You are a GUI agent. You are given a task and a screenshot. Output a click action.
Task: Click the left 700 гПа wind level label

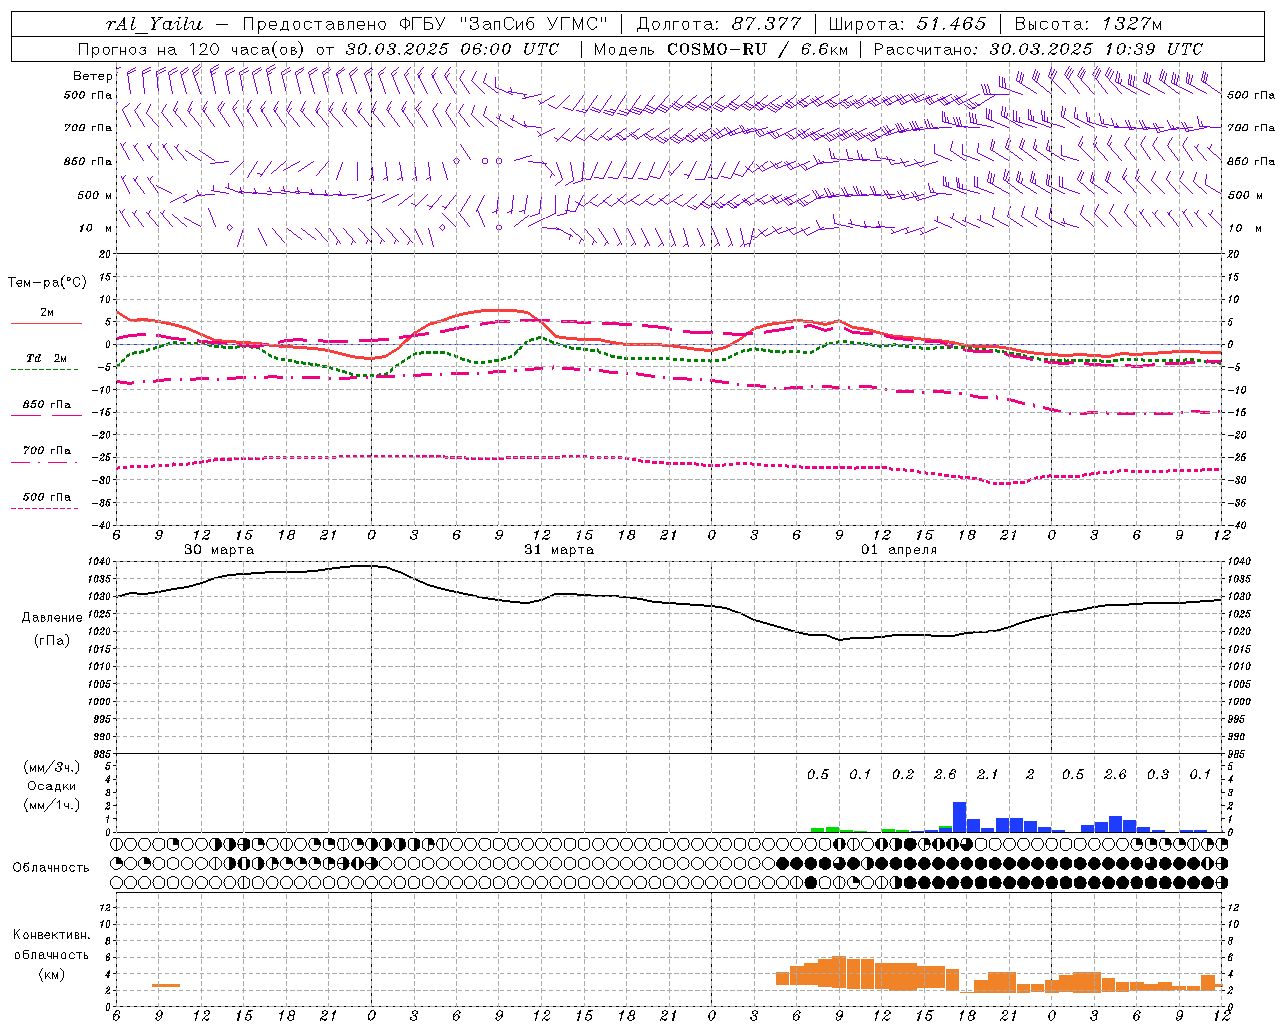click(x=88, y=128)
